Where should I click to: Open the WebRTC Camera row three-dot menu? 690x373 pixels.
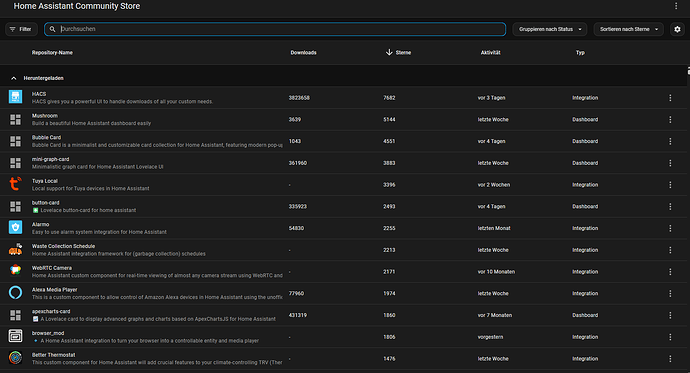click(x=670, y=272)
